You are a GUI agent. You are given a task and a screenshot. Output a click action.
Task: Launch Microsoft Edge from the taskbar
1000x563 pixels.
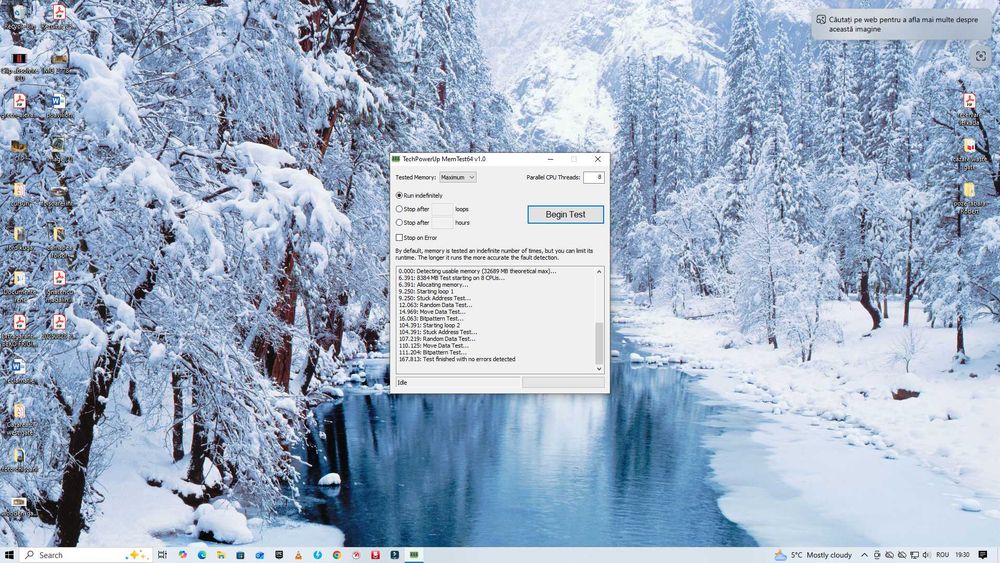202,555
